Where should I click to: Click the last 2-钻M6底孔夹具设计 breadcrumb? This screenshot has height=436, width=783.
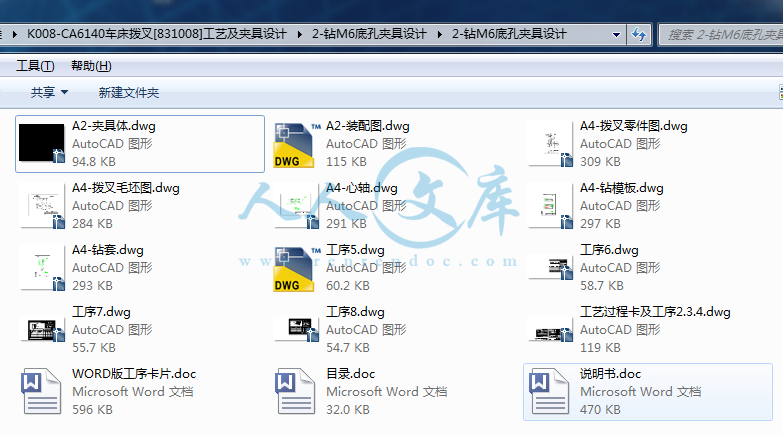click(x=509, y=34)
